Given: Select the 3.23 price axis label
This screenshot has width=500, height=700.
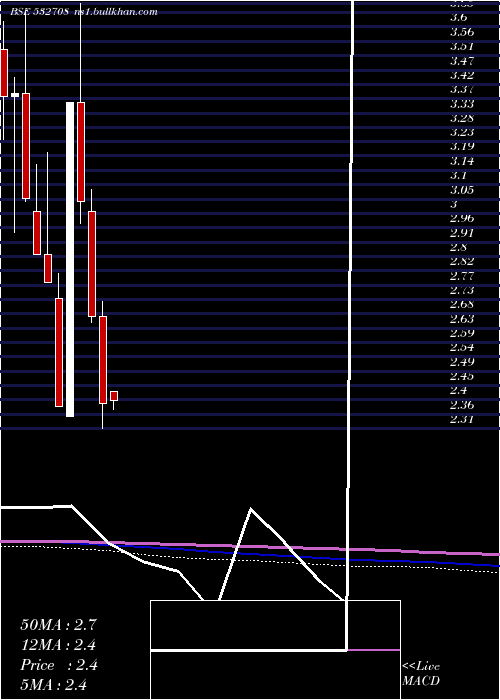Looking at the screenshot, I should pos(462,133).
